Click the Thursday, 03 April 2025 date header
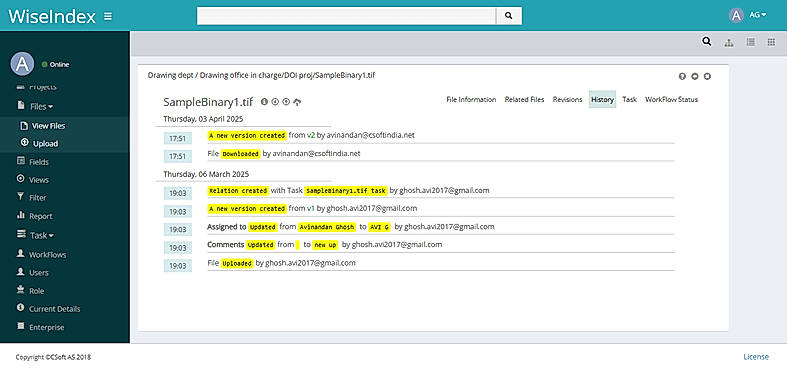The image size is (787, 368). [203, 119]
